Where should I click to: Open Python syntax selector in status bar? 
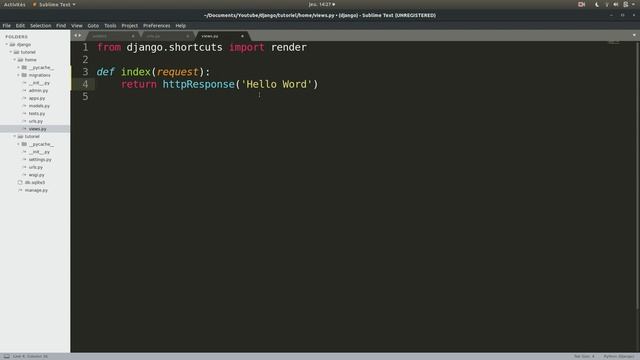coord(619,356)
